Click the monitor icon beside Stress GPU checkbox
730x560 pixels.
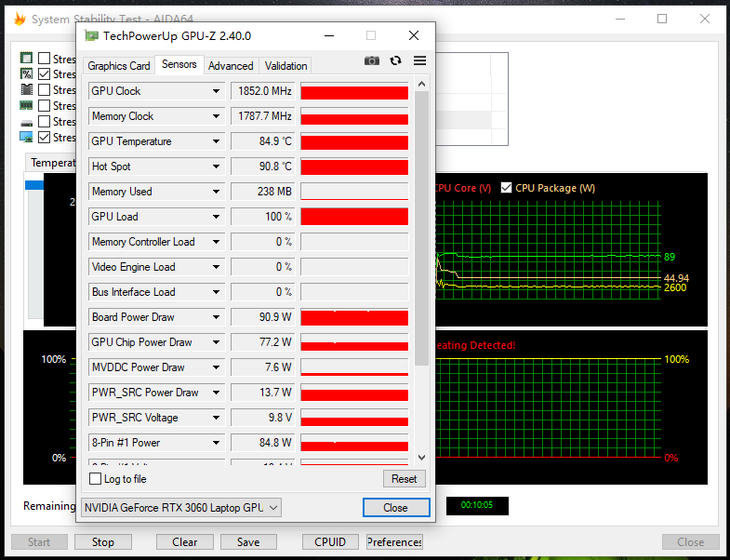(27, 137)
